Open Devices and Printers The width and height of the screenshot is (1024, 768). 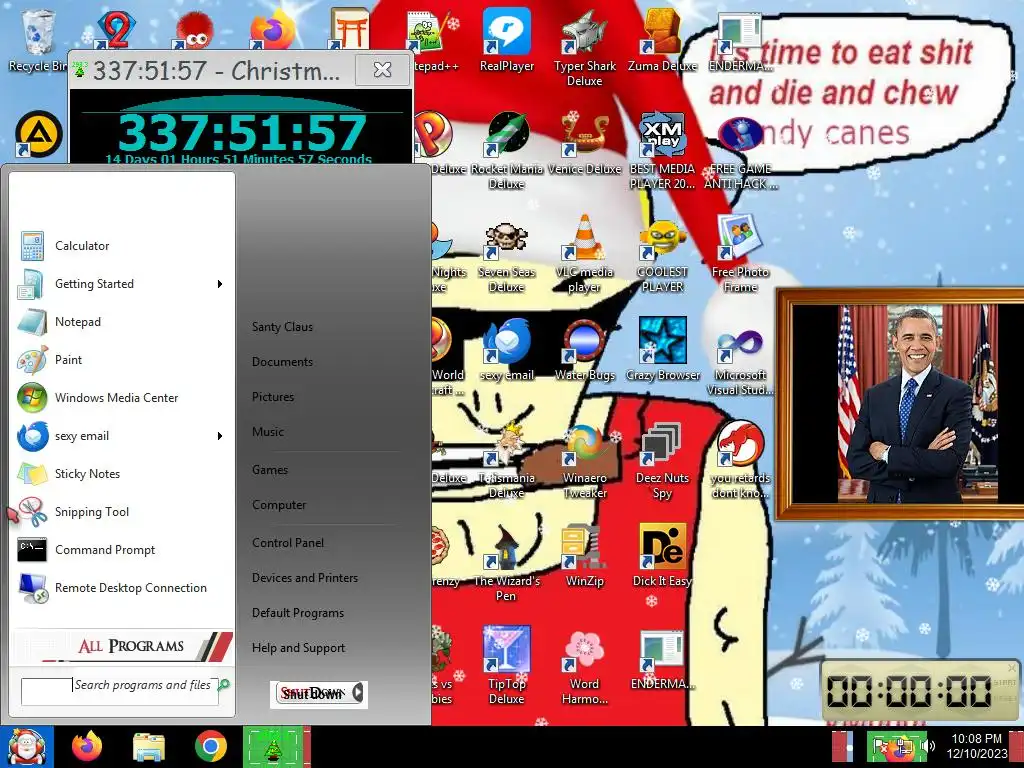305,578
